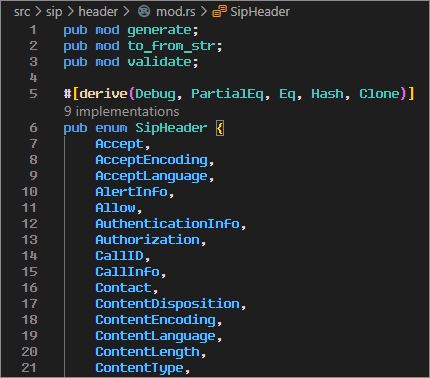Click line number 6 in gutter
Screen dimensions: 430x378
tap(33, 128)
